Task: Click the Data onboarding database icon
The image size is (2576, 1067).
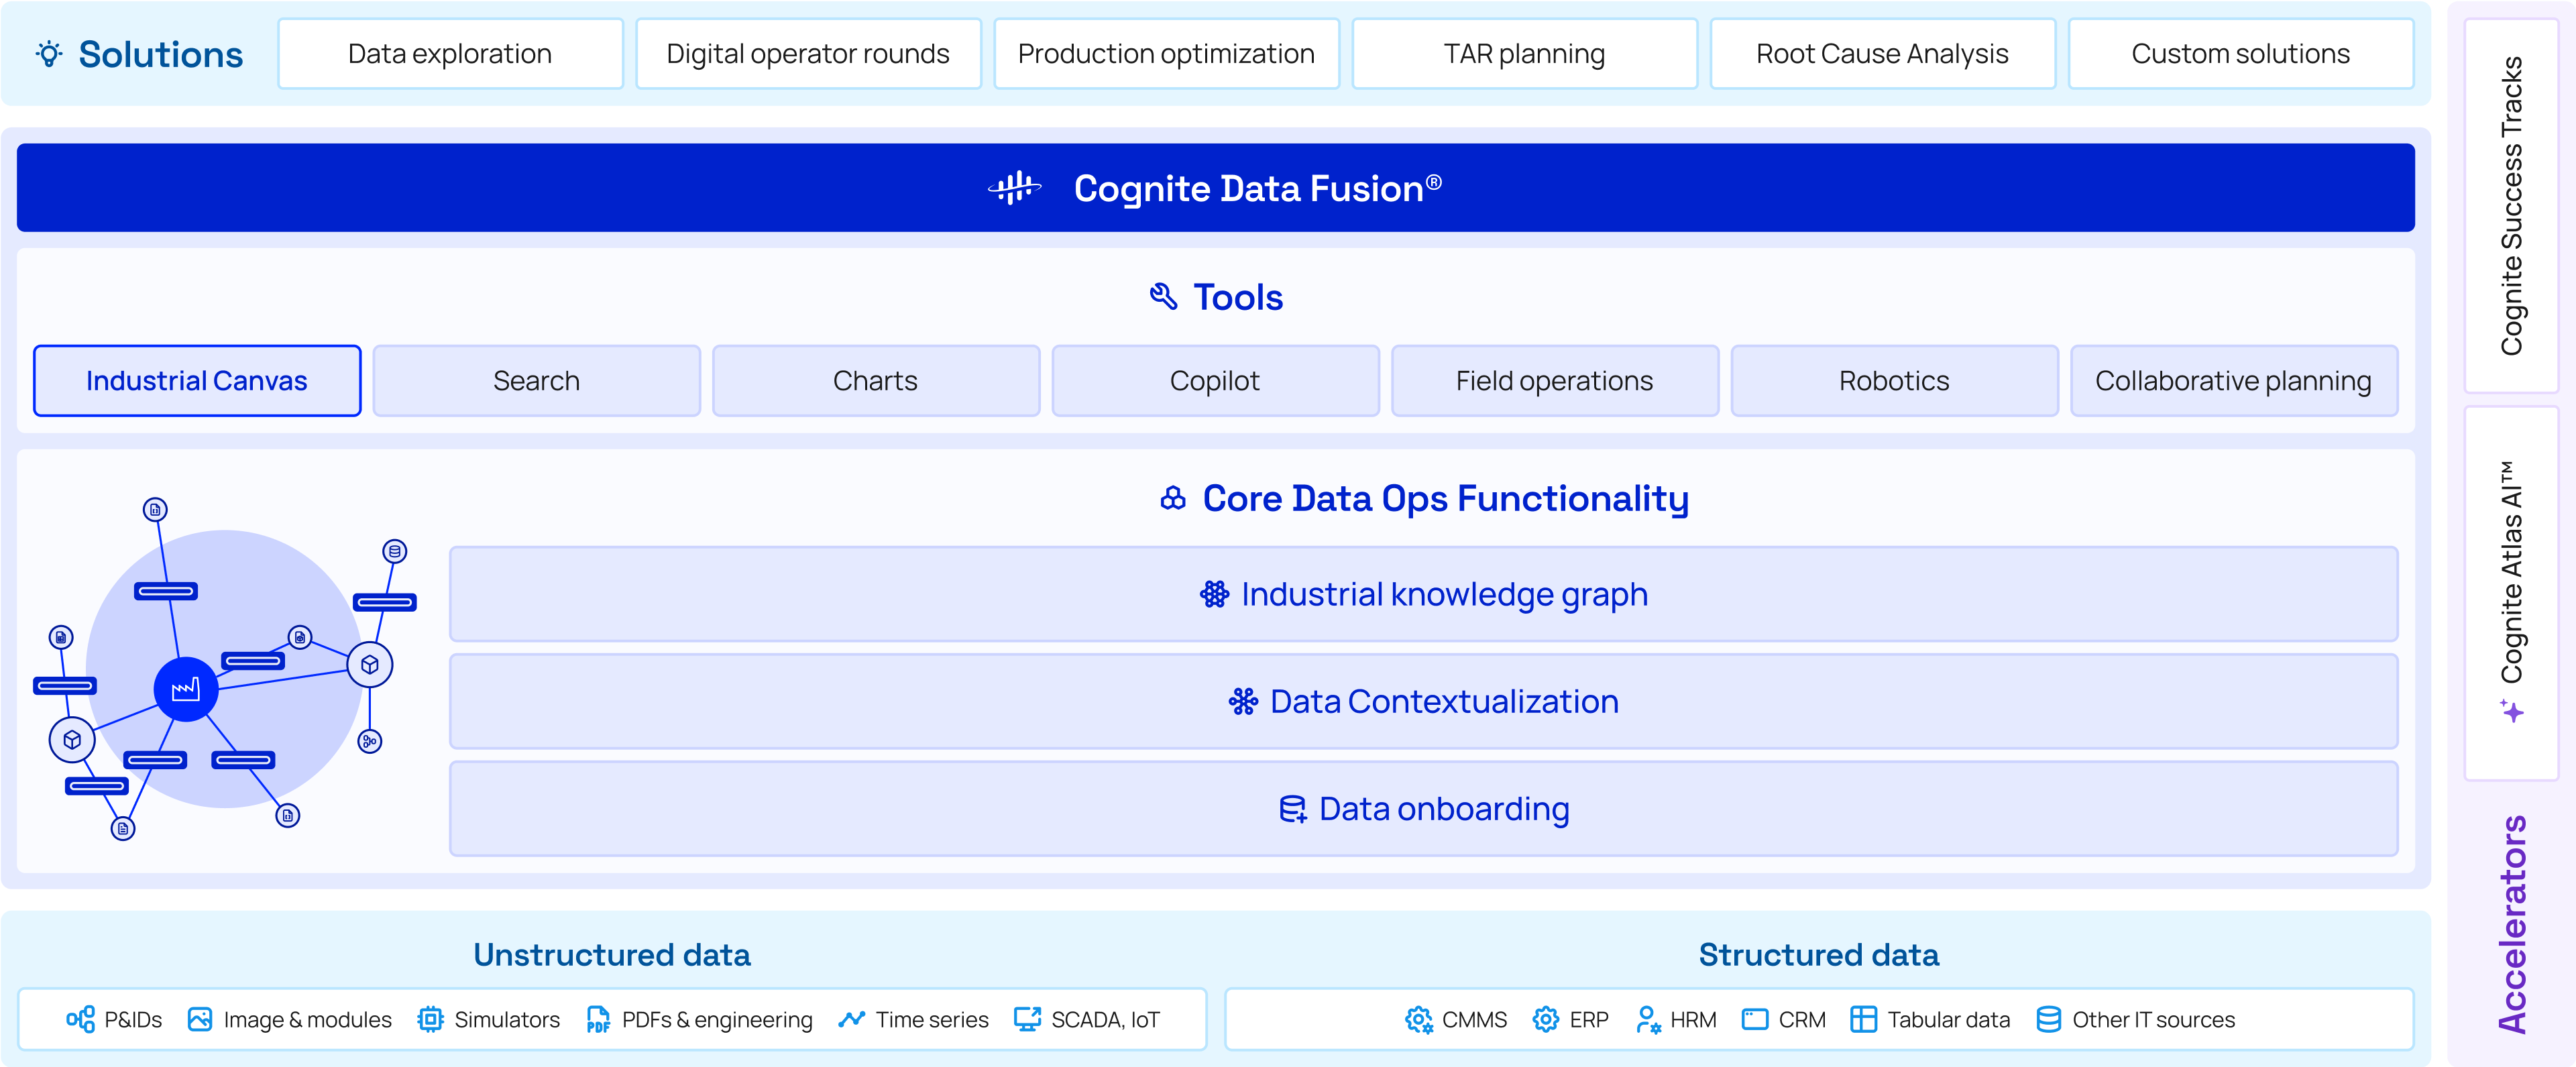Action: pyautogui.click(x=1293, y=809)
